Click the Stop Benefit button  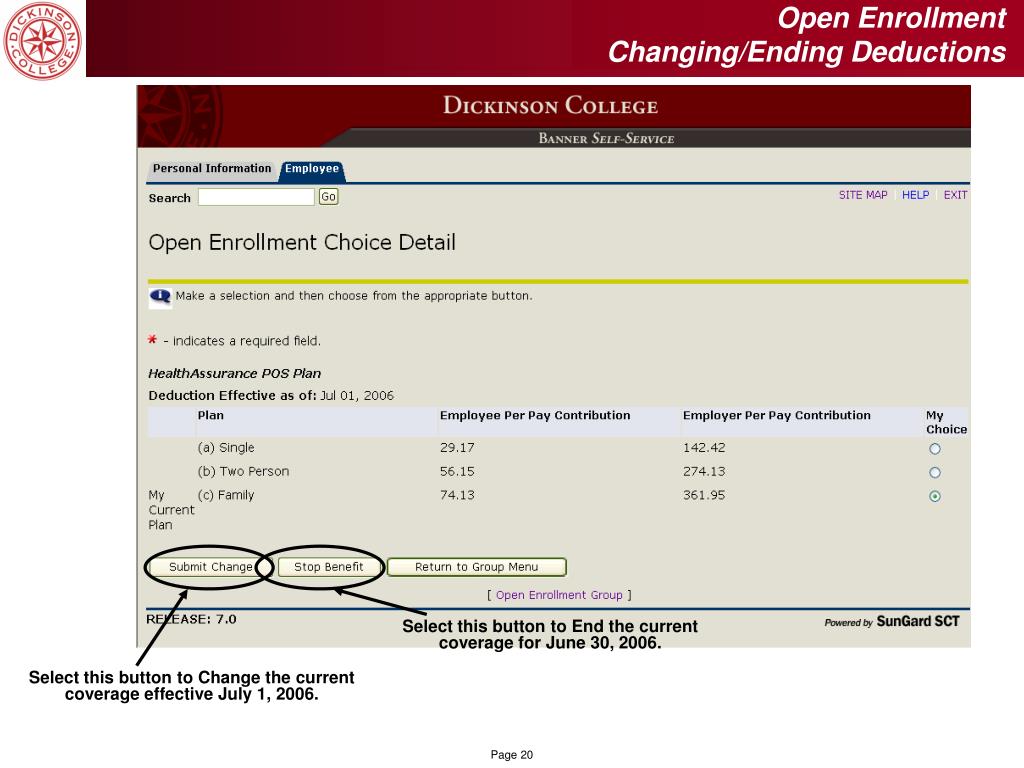click(328, 567)
